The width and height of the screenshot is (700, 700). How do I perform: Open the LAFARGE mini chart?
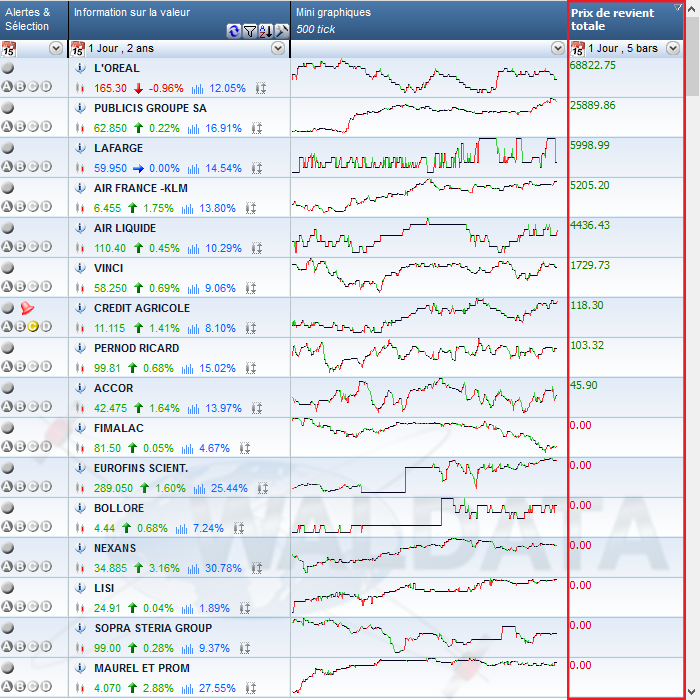425,155
